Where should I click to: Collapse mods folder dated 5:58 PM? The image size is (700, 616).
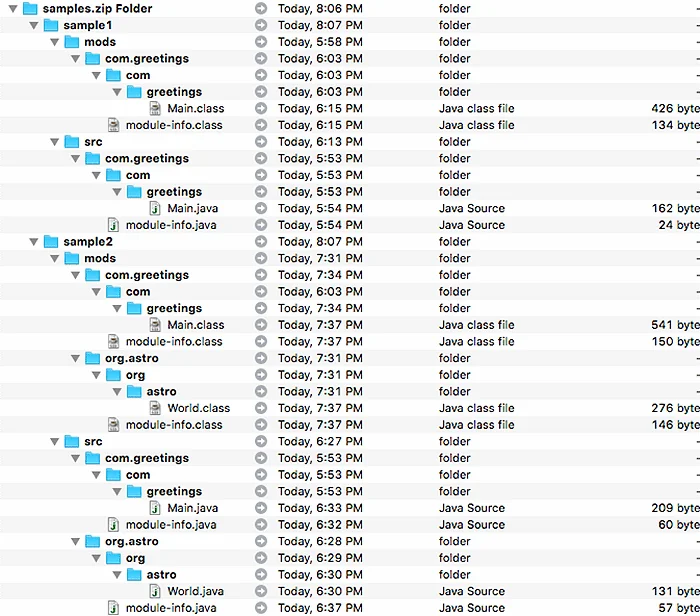(x=55, y=42)
